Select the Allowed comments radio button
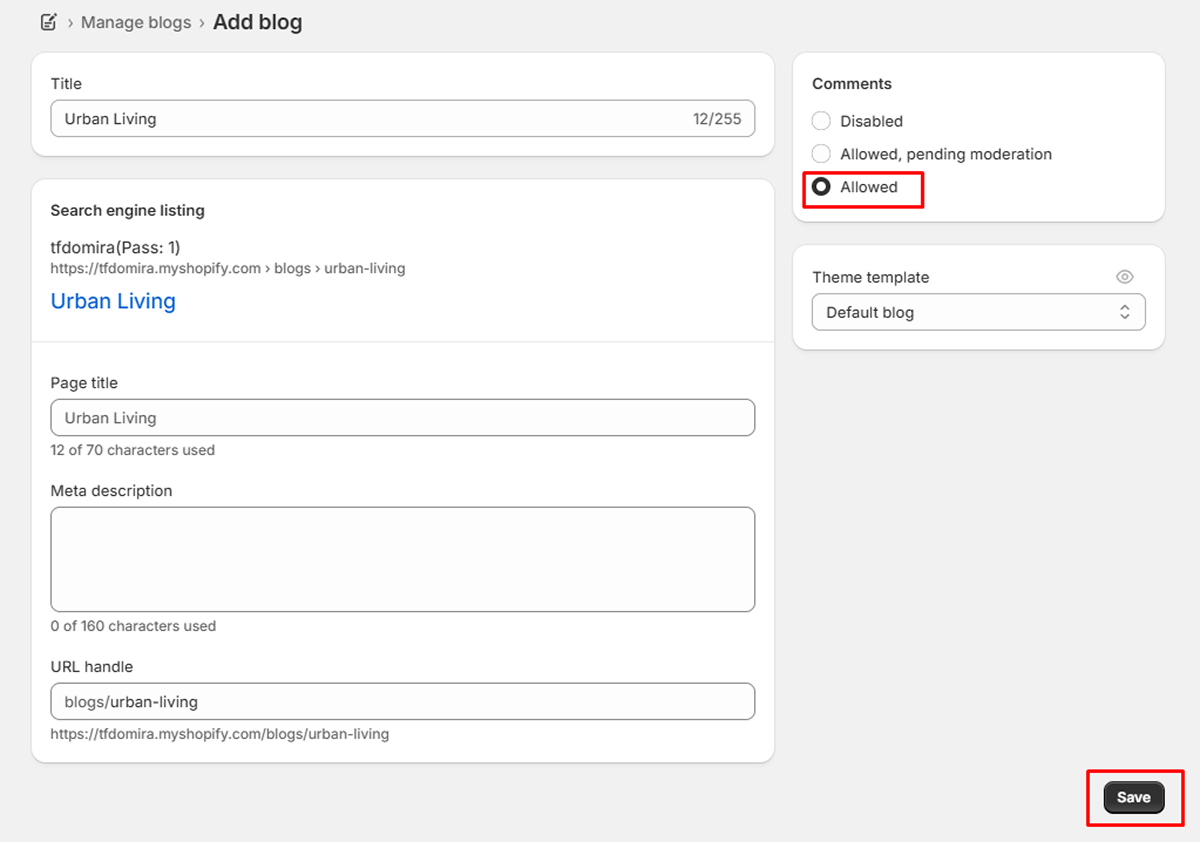Screen dimensions: 1200x842 [821, 187]
